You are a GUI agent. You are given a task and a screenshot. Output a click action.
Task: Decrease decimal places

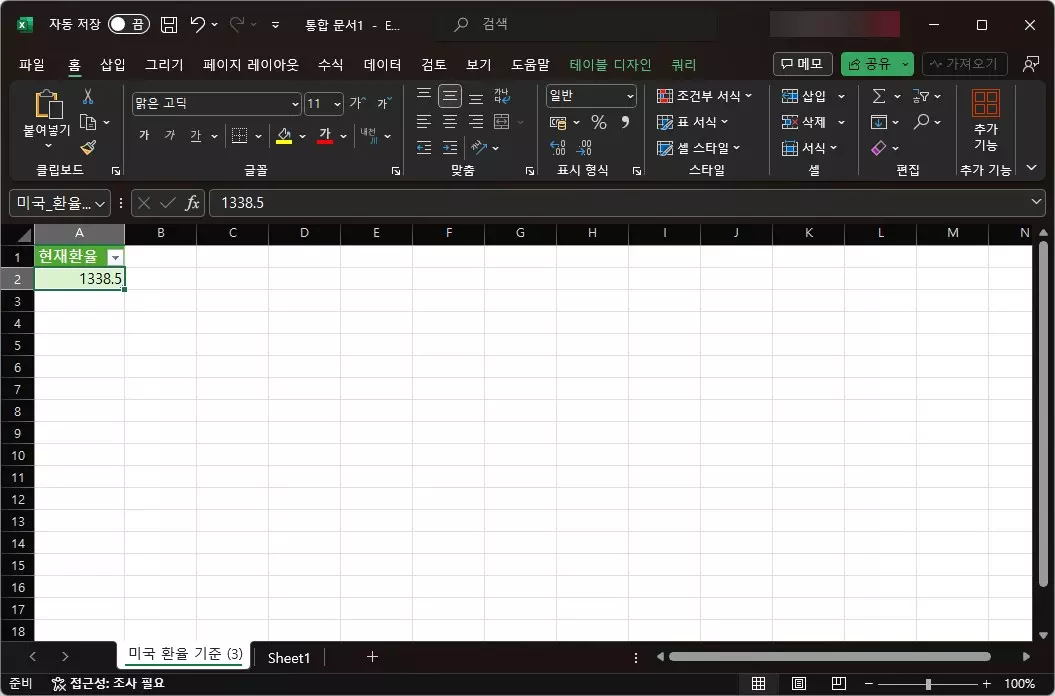[x=584, y=147]
